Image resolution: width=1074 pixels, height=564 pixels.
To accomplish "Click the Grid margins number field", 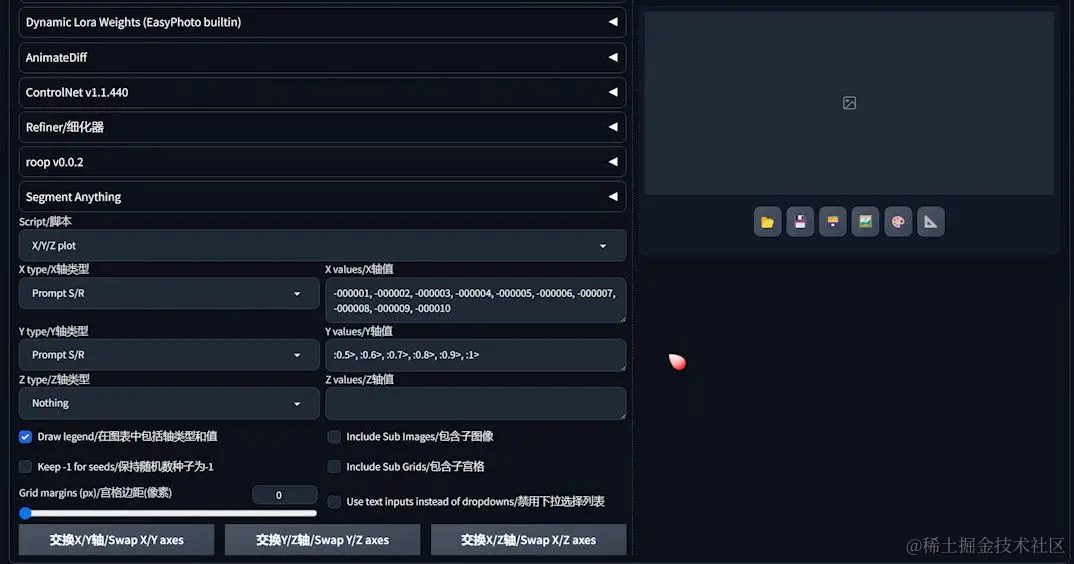I will pyautogui.click(x=284, y=495).
